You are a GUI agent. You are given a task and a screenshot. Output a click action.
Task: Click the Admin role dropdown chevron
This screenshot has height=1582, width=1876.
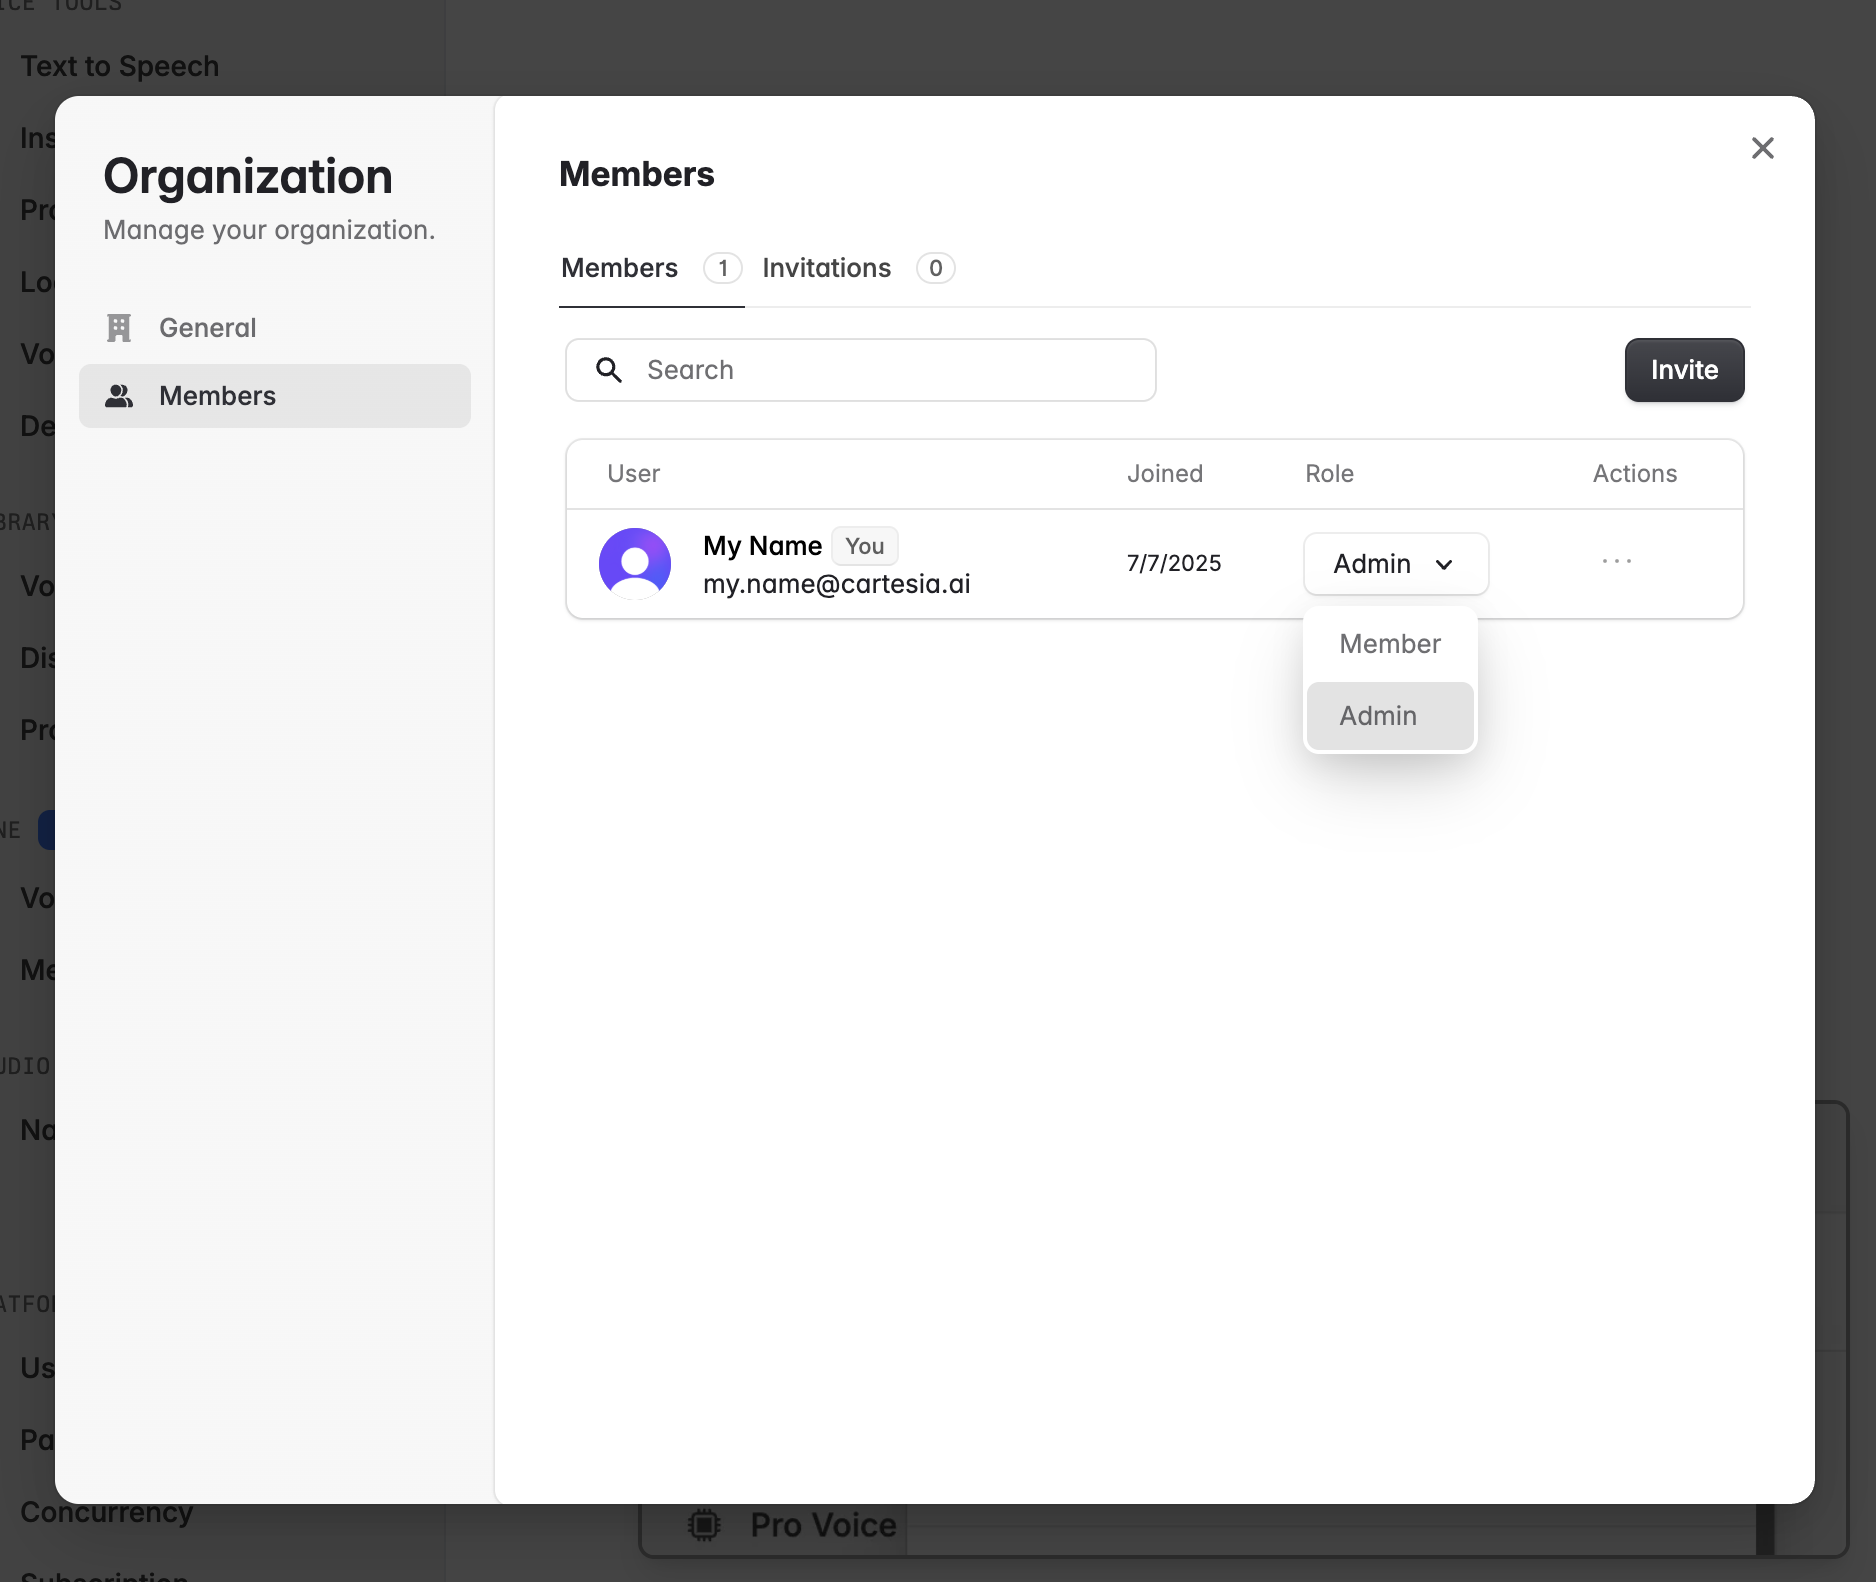click(1444, 565)
